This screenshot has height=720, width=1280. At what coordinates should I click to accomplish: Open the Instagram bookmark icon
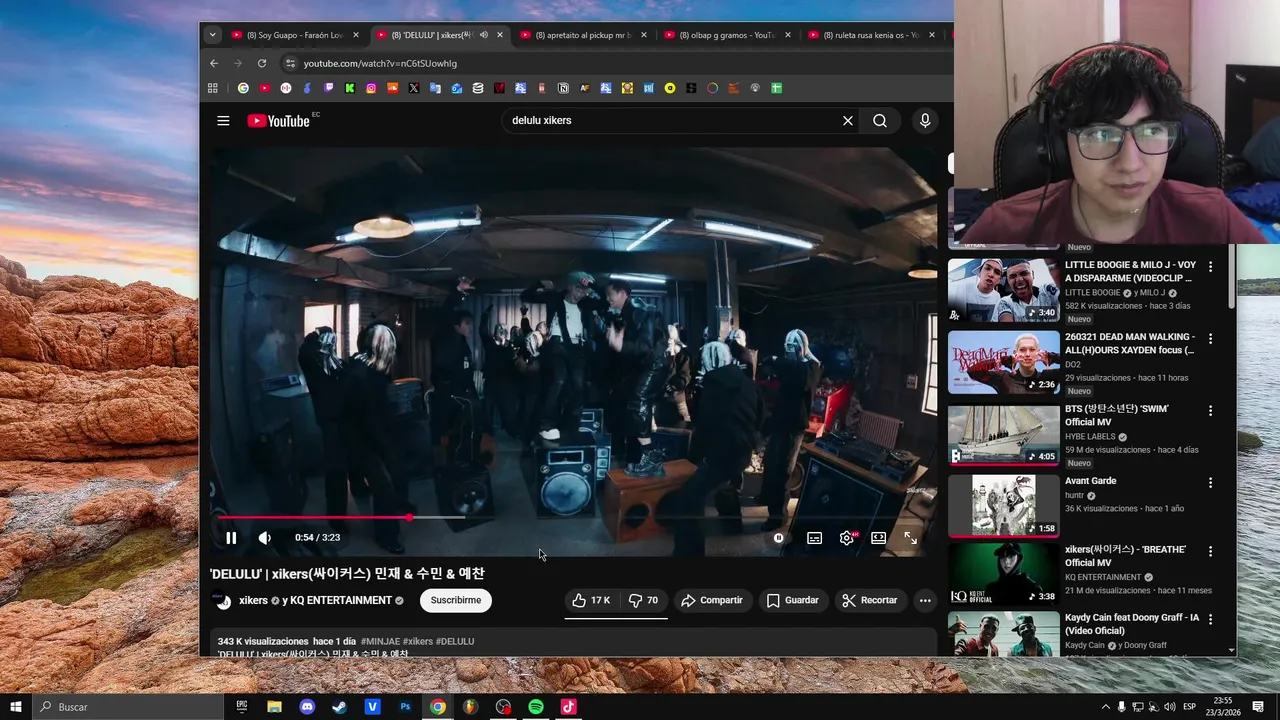click(x=371, y=88)
